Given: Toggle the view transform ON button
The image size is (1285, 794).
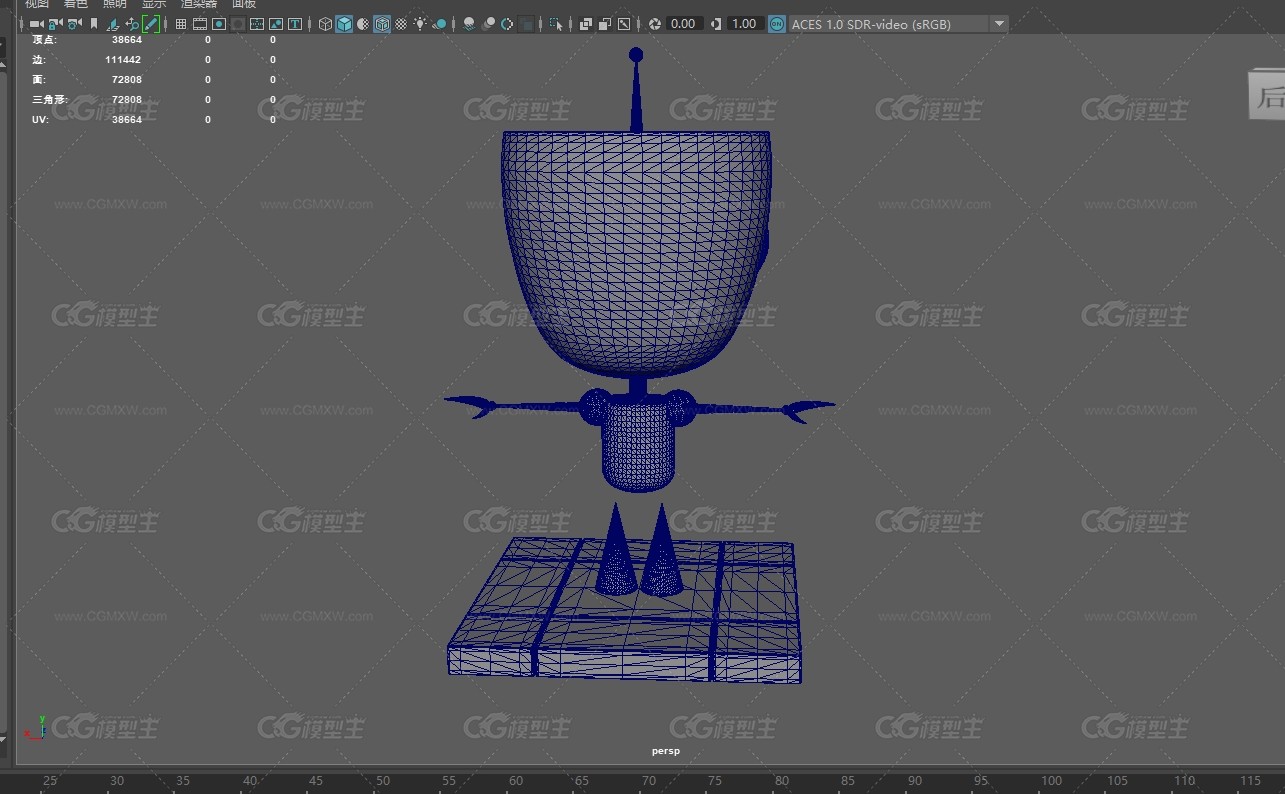Looking at the screenshot, I should tap(777, 24).
